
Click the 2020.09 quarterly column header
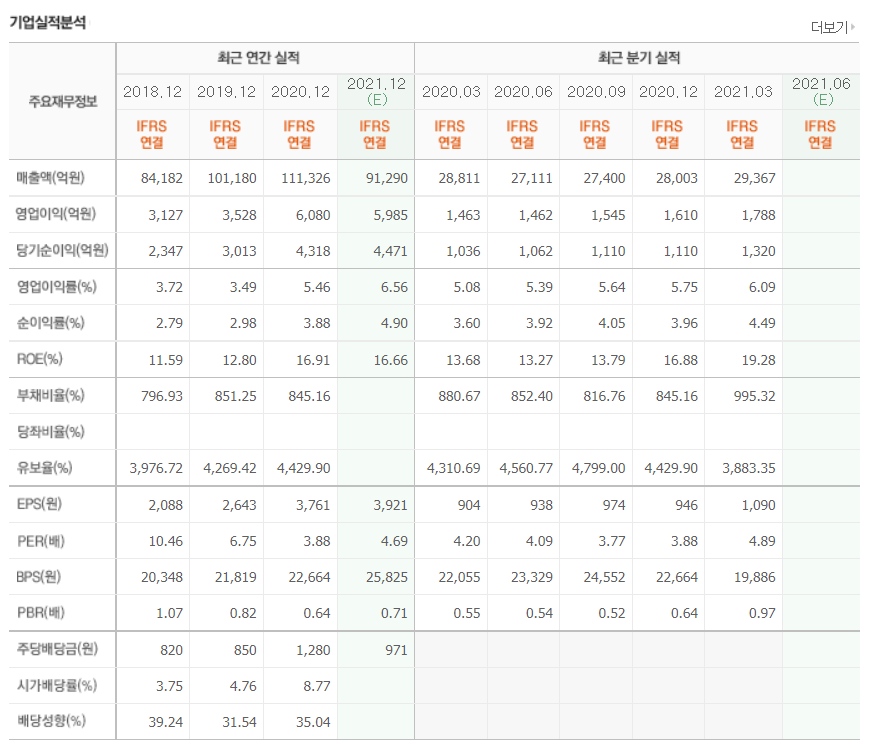tap(596, 92)
